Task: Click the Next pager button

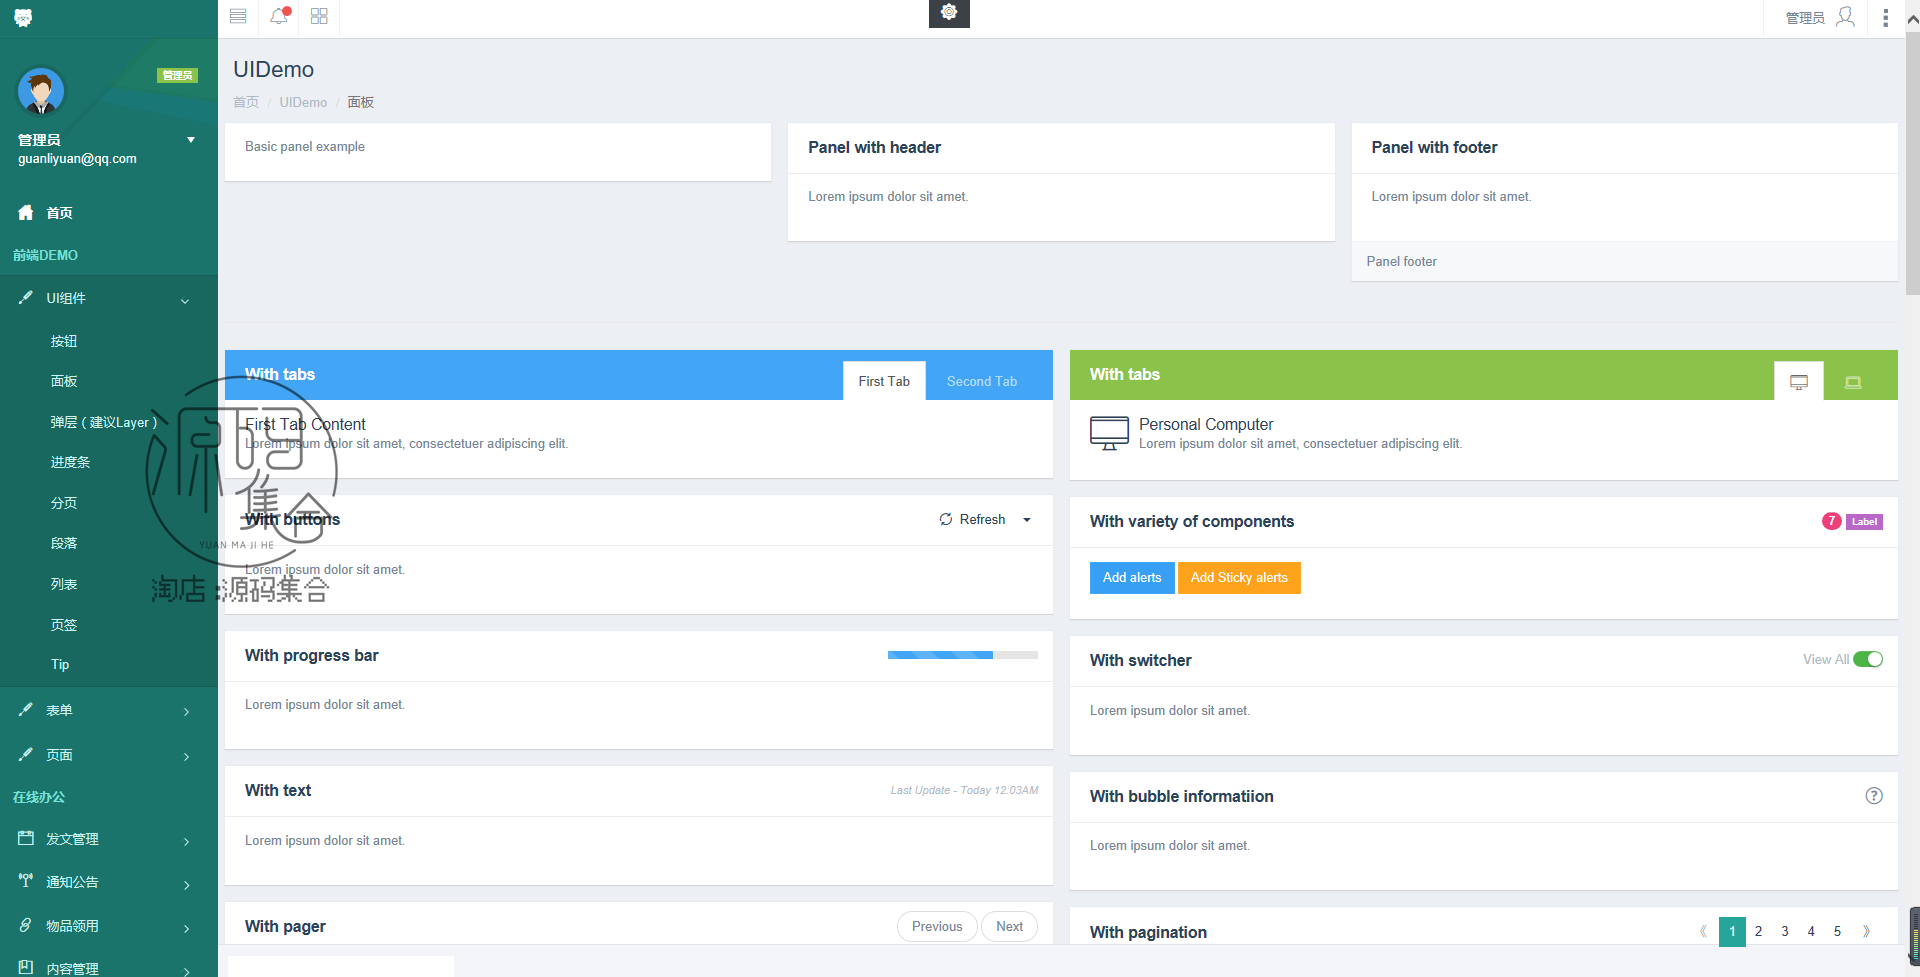Action: (1009, 926)
